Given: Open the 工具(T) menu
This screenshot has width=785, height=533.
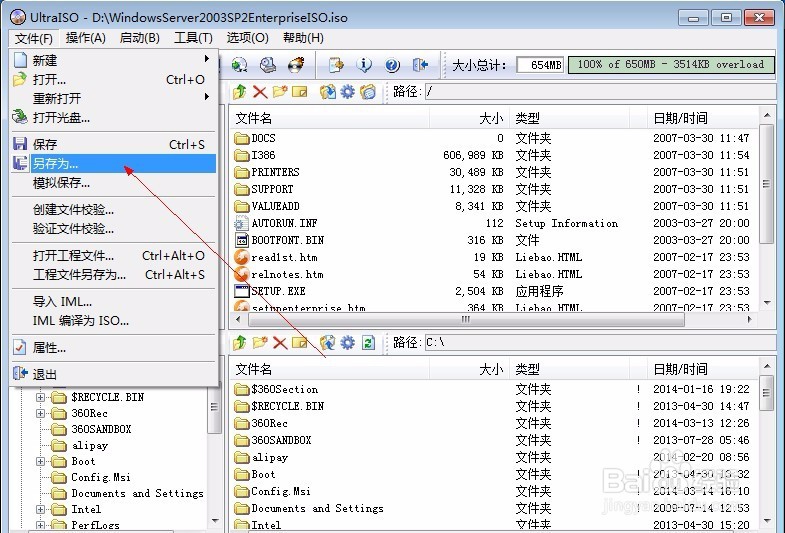Looking at the screenshot, I should pyautogui.click(x=193, y=38).
